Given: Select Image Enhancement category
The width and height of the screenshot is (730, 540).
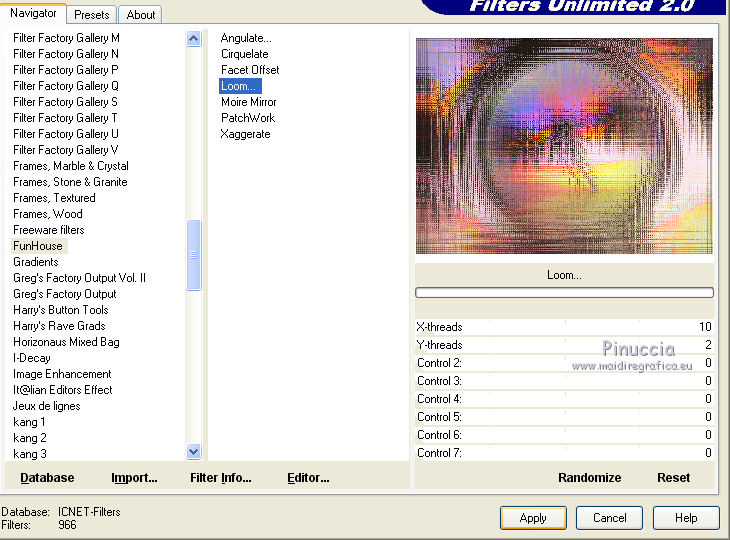Looking at the screenshot, I should [x=62, y=374].
